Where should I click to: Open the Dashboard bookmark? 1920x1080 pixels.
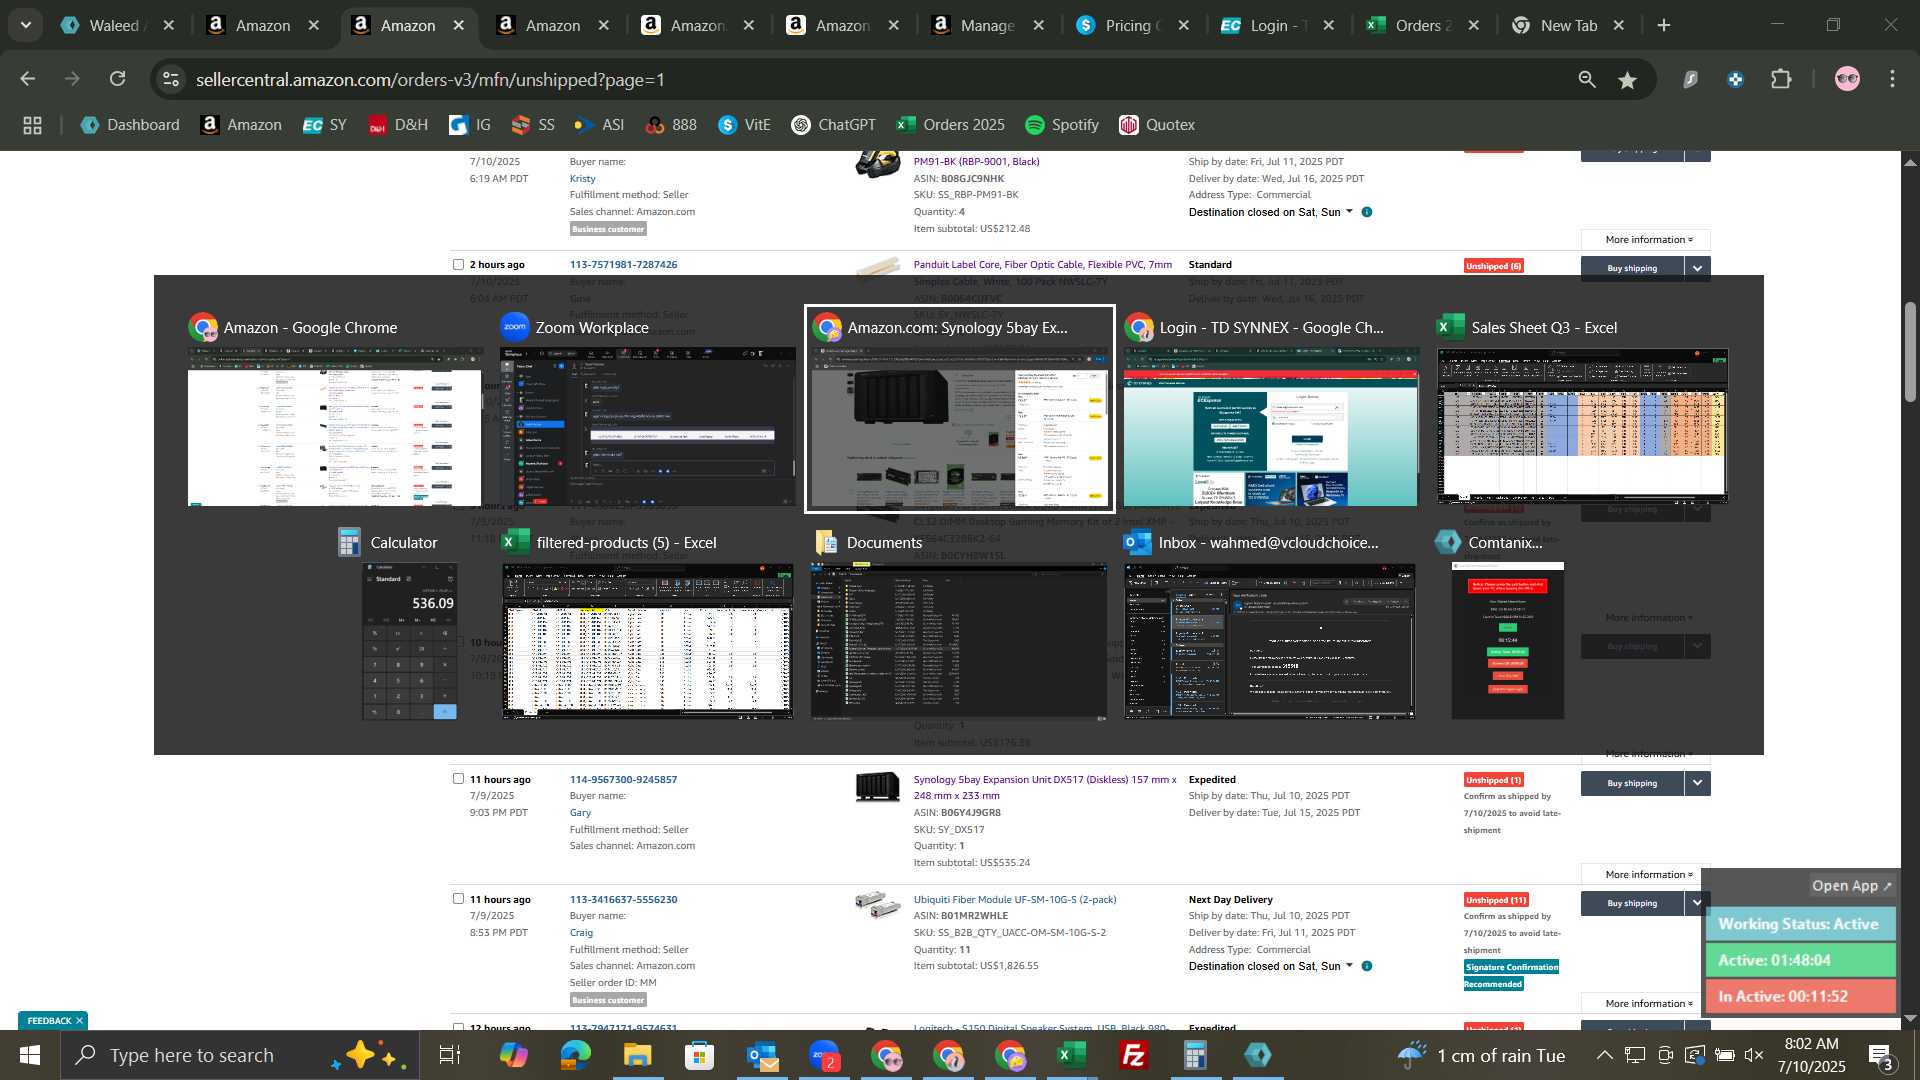(x=130, y=125)
